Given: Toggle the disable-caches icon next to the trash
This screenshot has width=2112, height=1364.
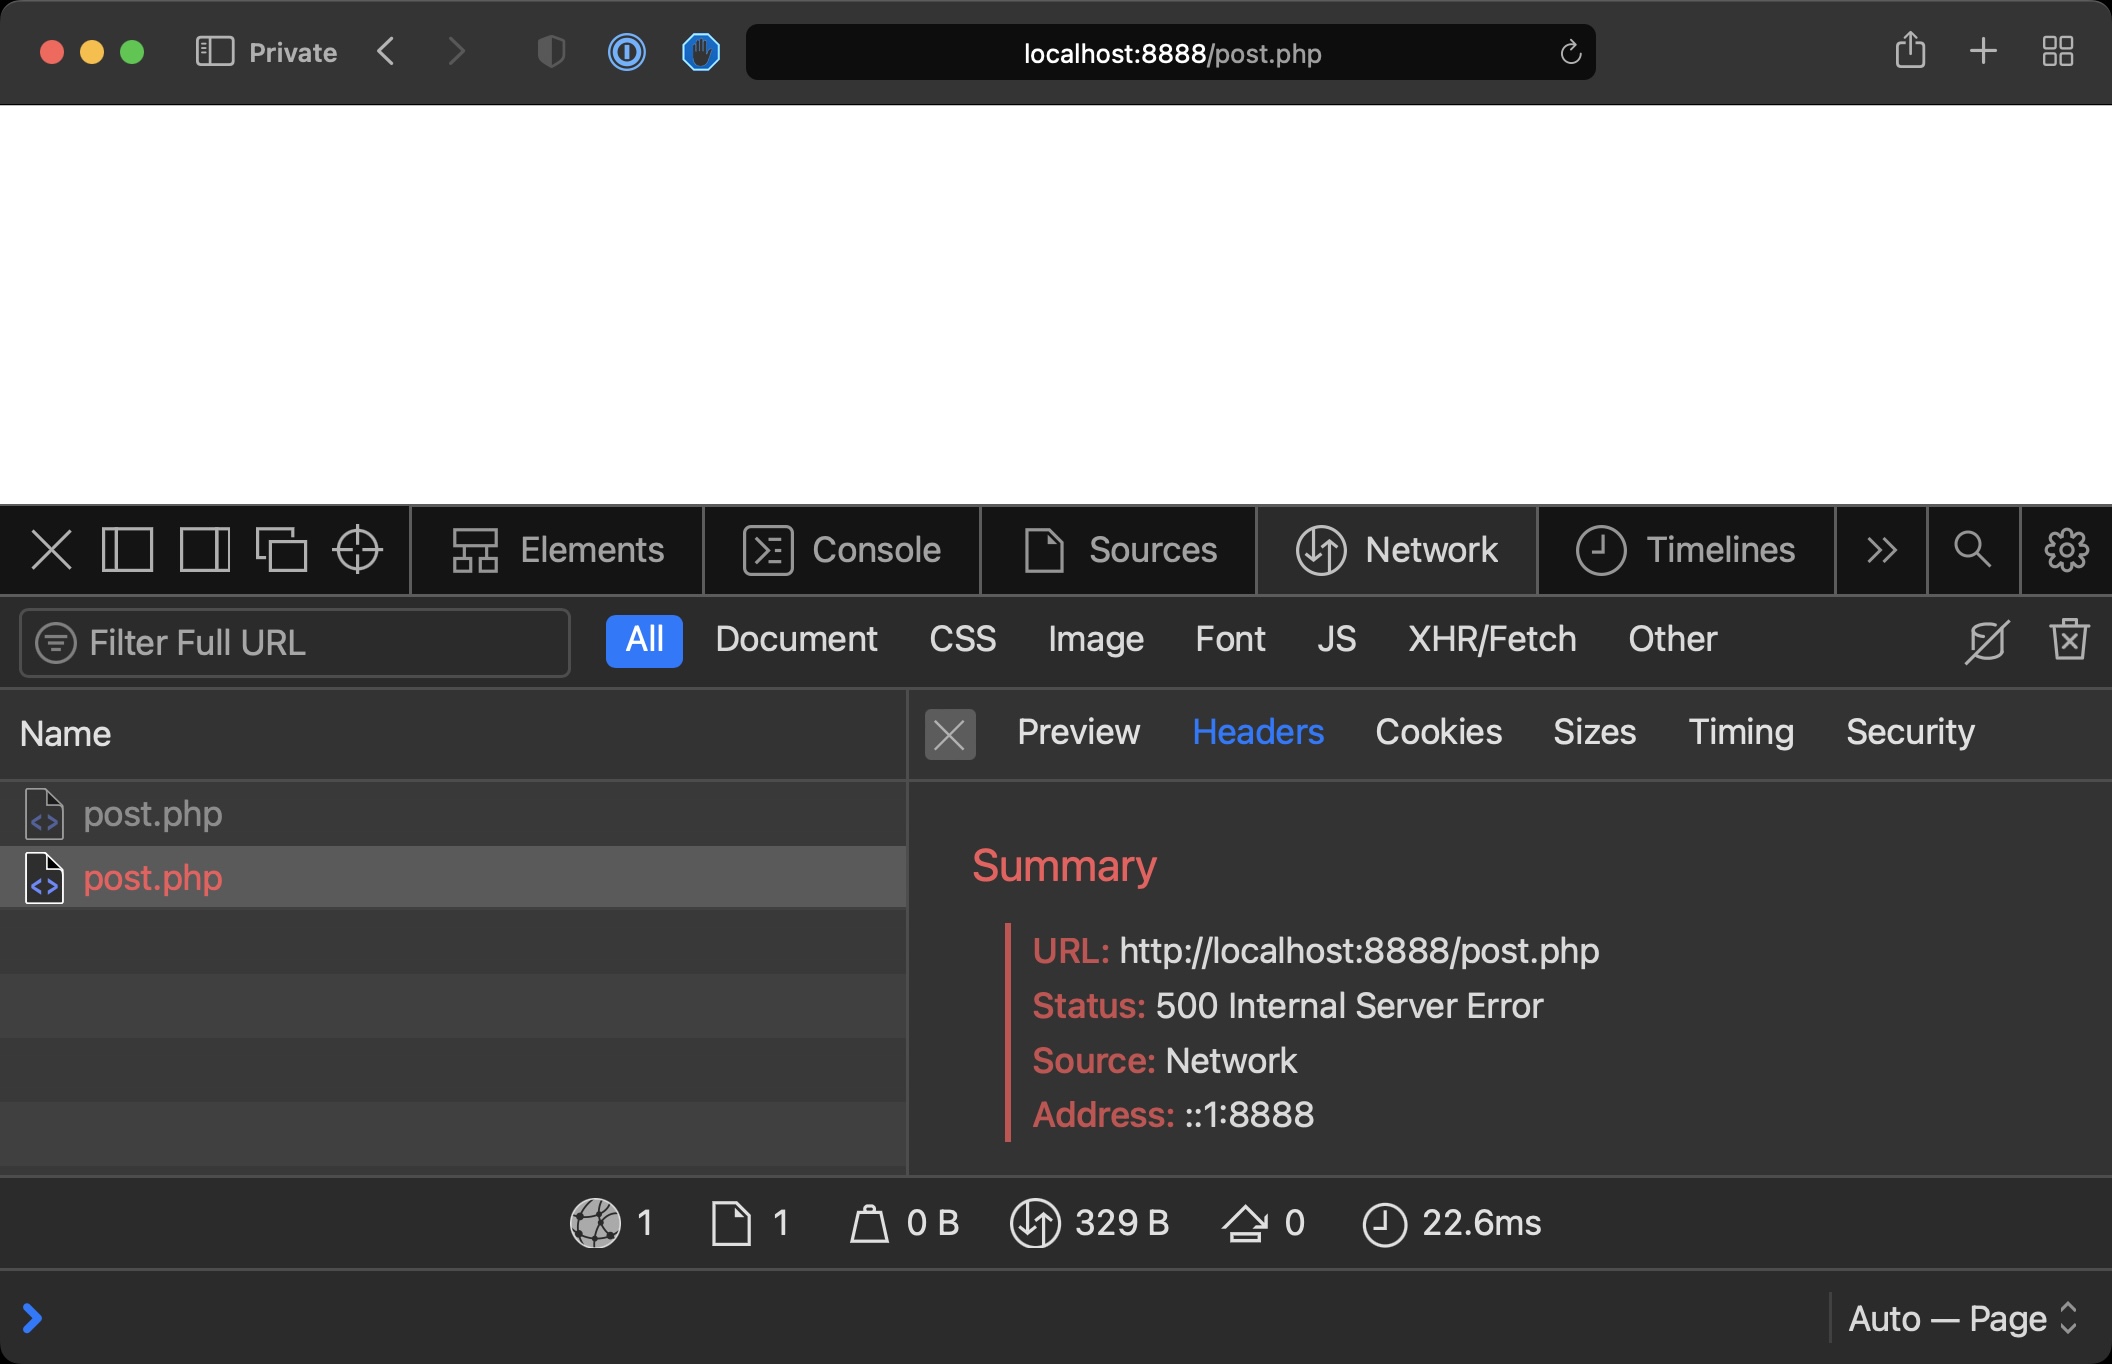Looking at the screenshot, I should coord(1986,640).
